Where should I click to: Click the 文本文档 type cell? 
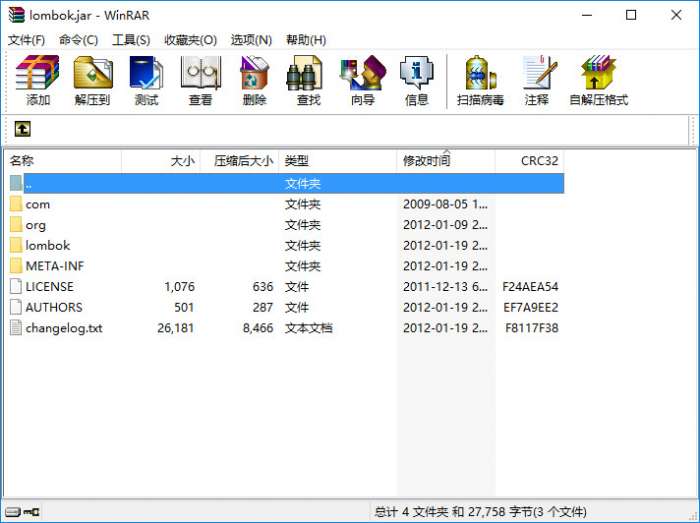[x=308, y=328]
